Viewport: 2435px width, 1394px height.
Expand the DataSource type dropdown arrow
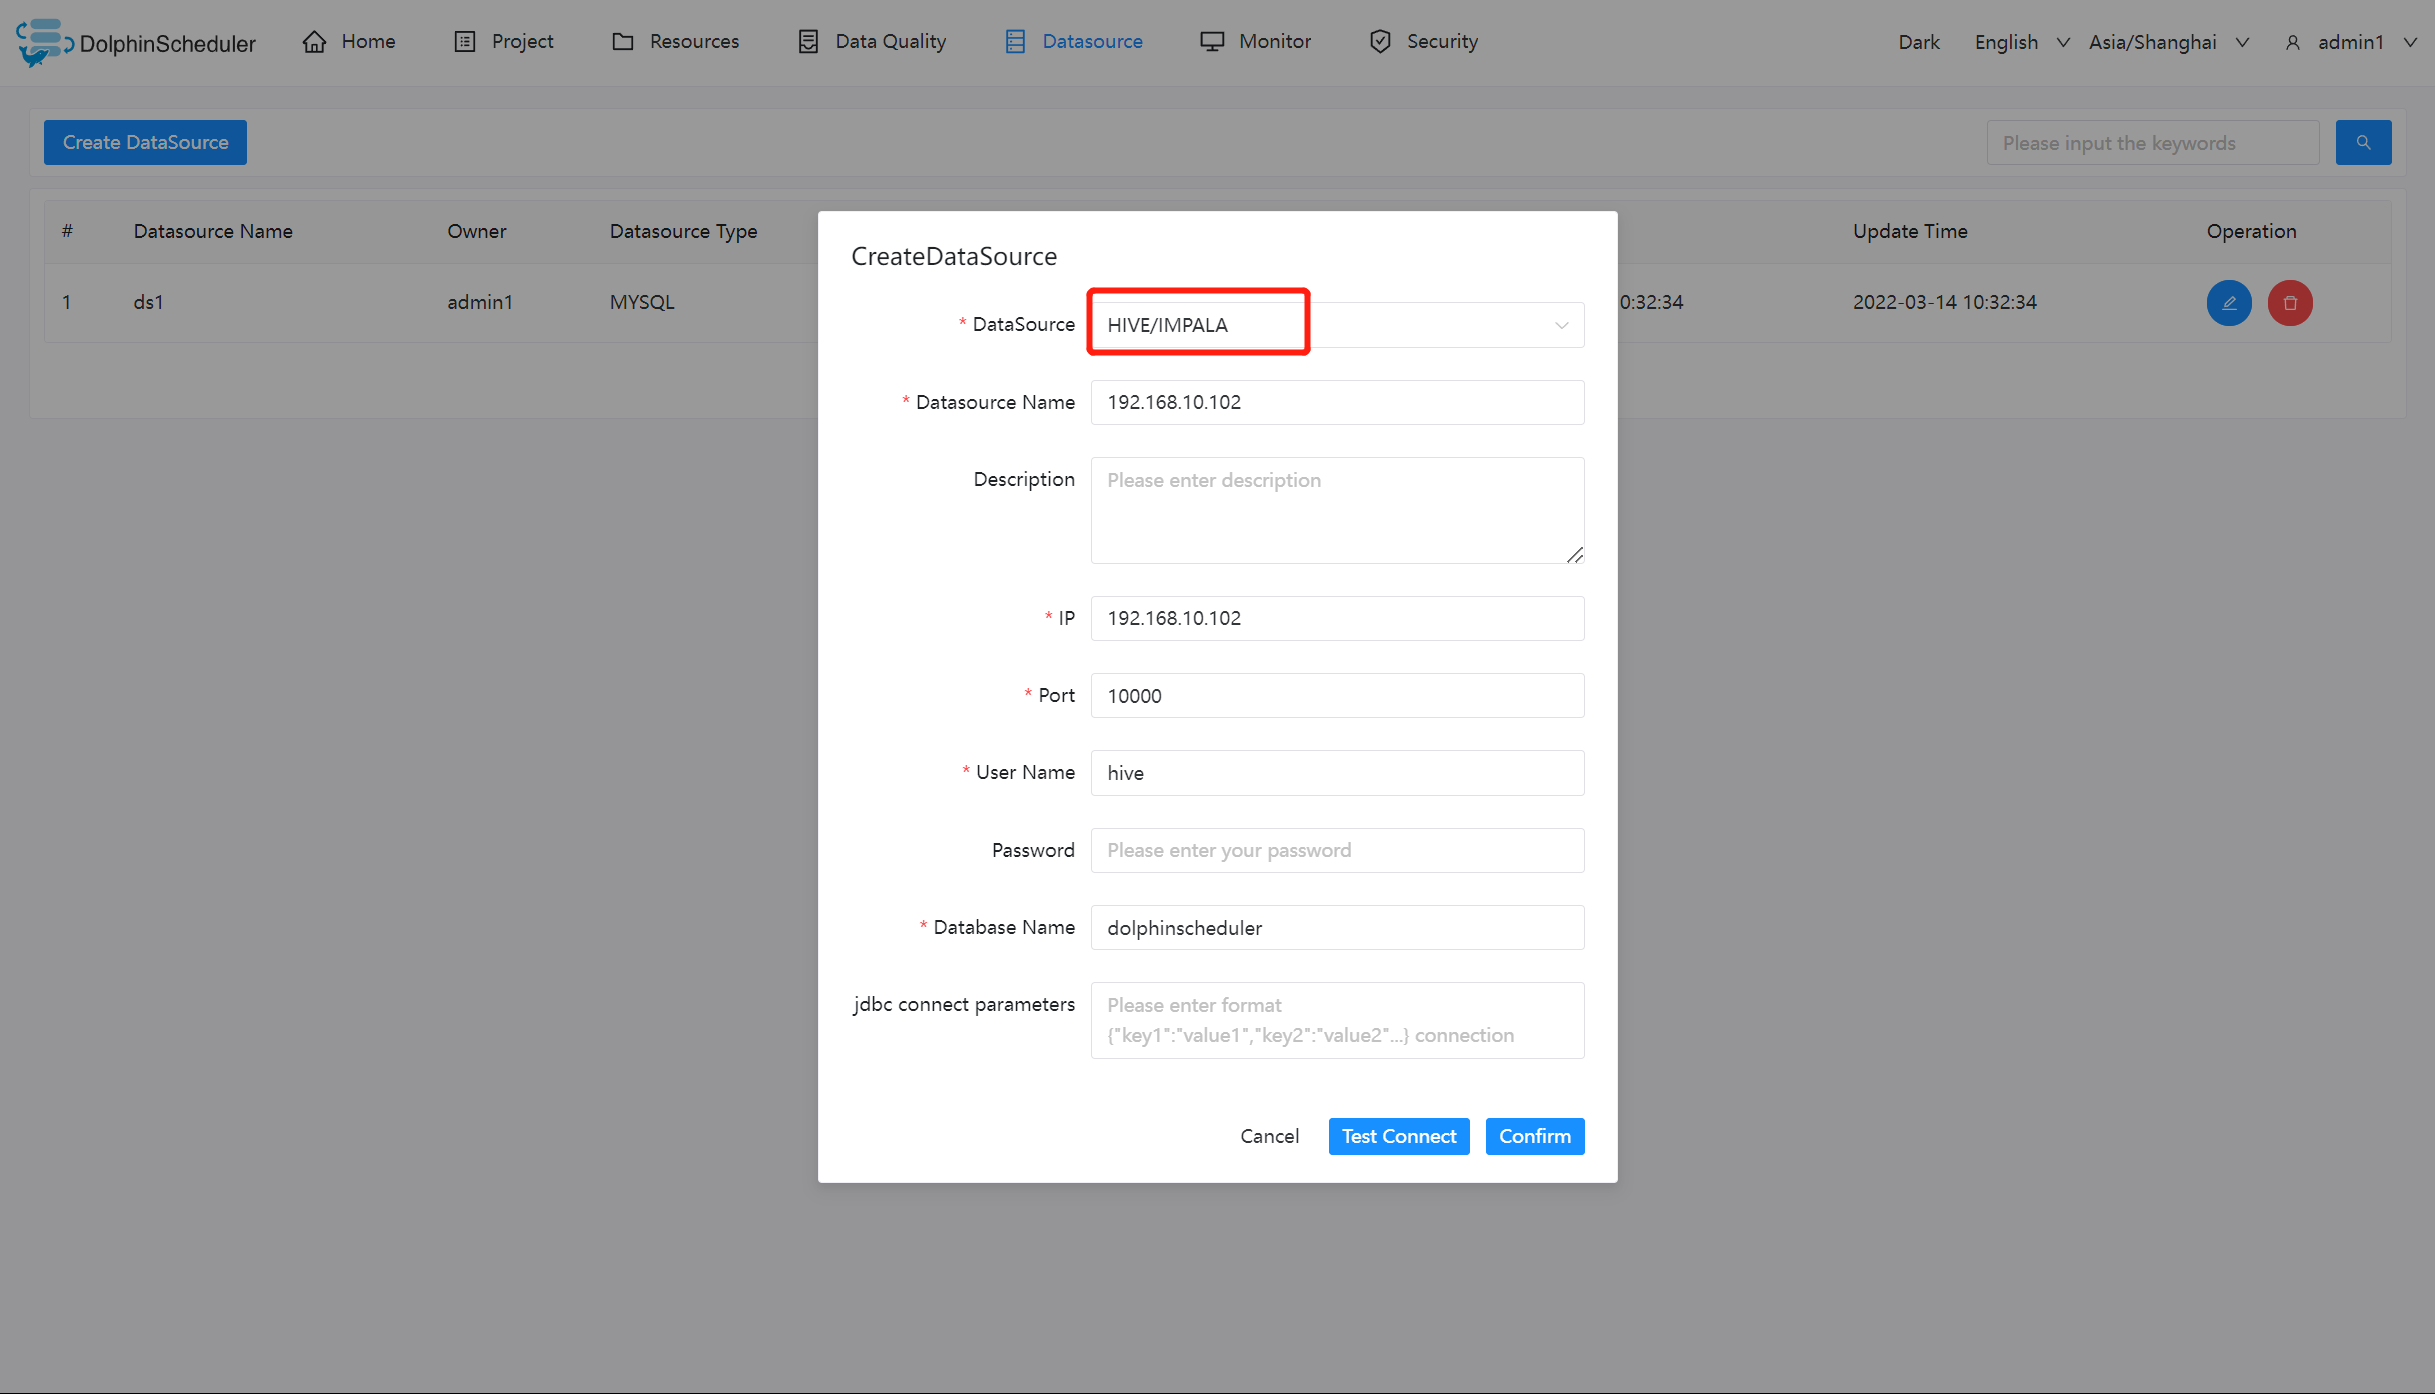click(x=1561, y=325)
